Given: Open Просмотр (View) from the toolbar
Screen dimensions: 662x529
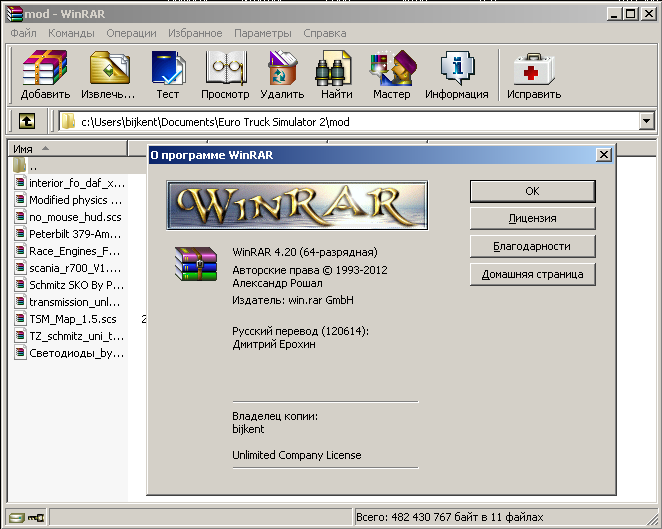Looking at the screenshot, I should [x=225, y=74].
